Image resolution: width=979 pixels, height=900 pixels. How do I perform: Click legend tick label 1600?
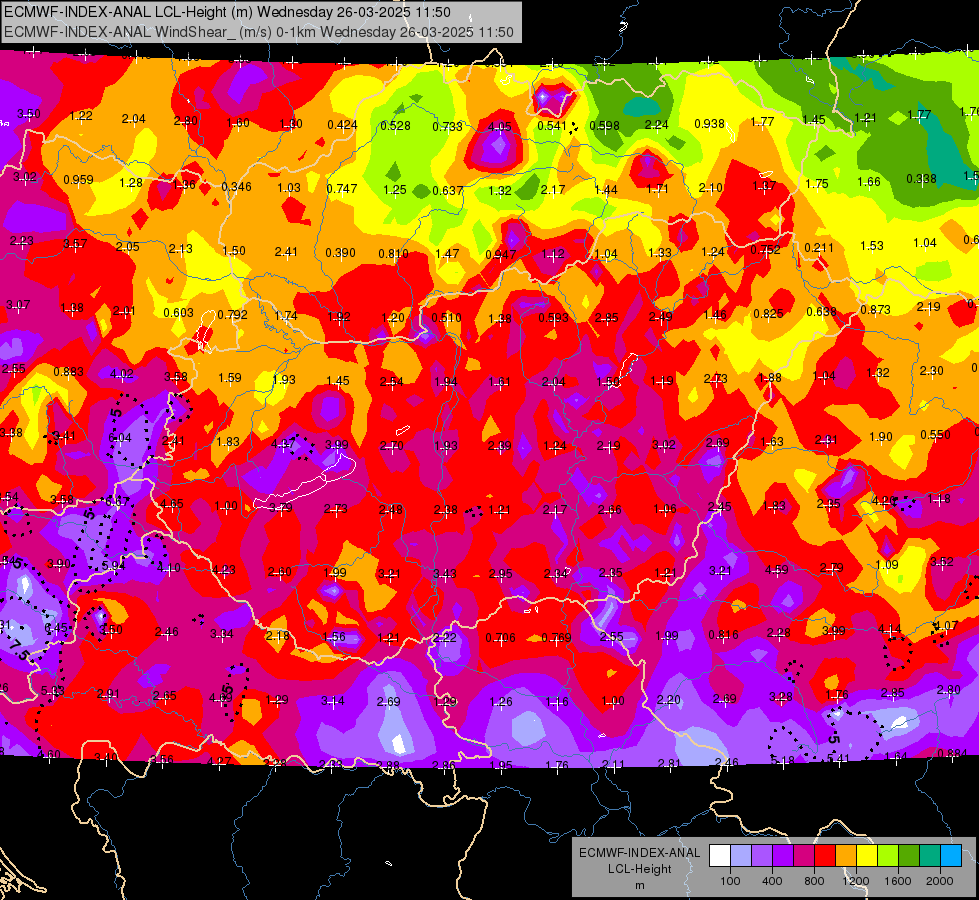coord(898,881)
